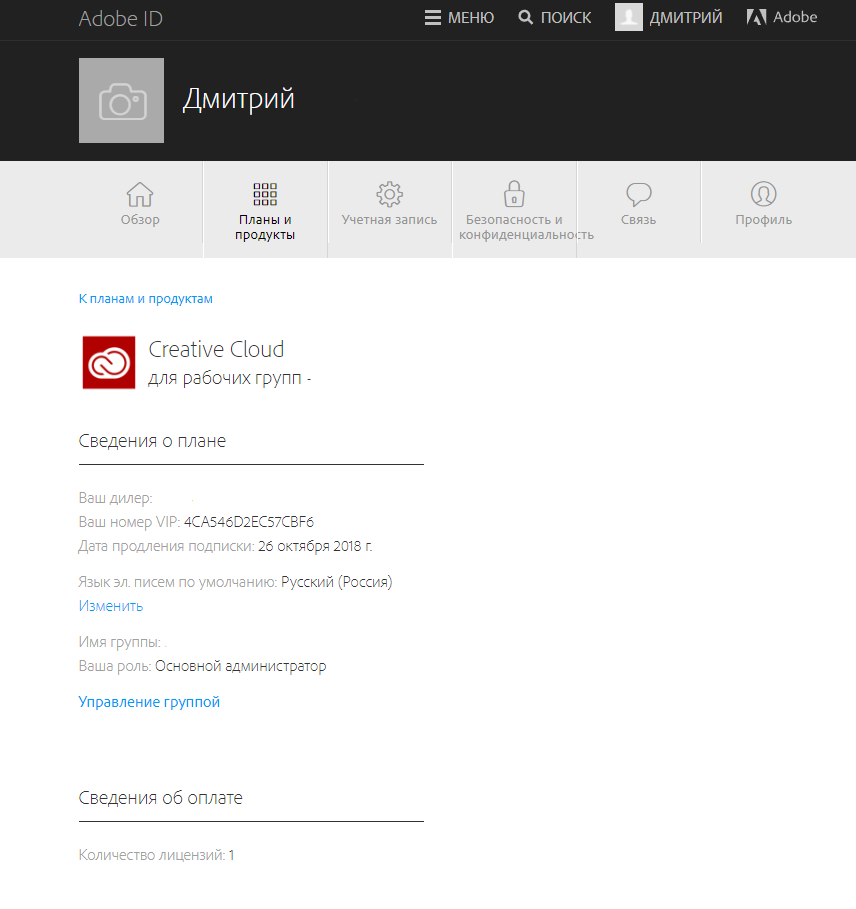Open Учетная запись tab label
856x909 pixels.
[389, 220]
